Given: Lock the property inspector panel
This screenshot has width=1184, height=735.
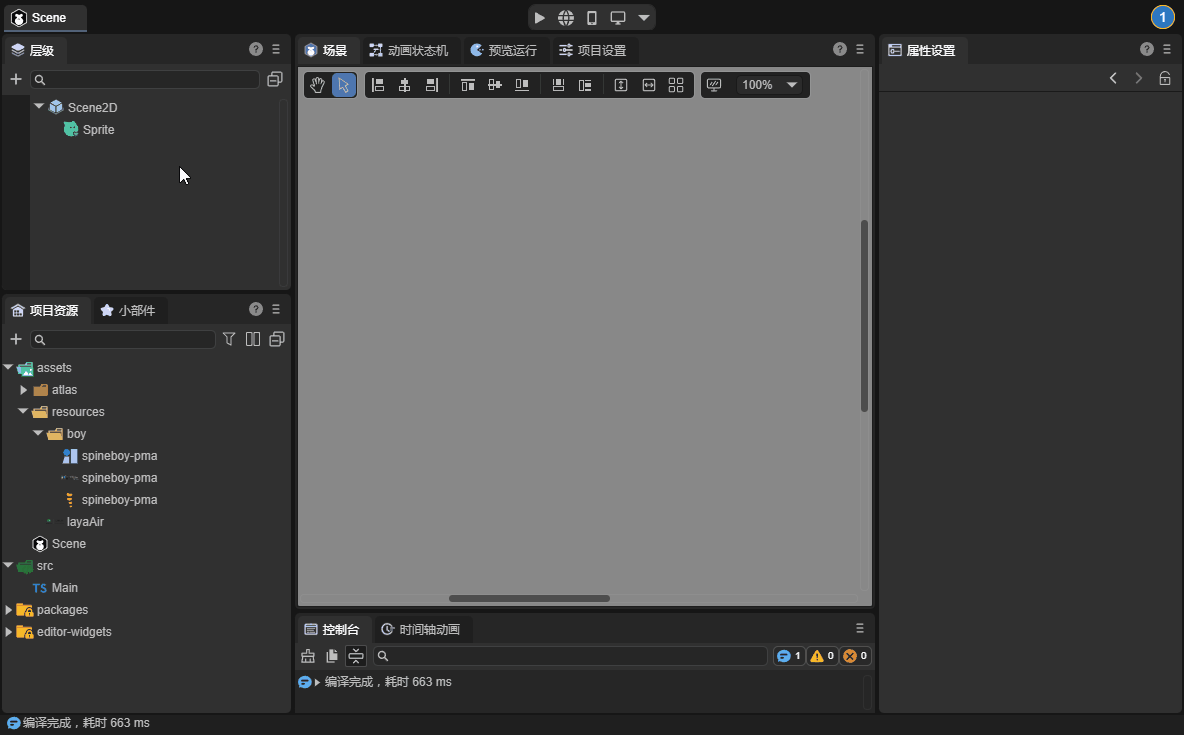Looking at the screenshot, I should click(x=1165, y=78).
